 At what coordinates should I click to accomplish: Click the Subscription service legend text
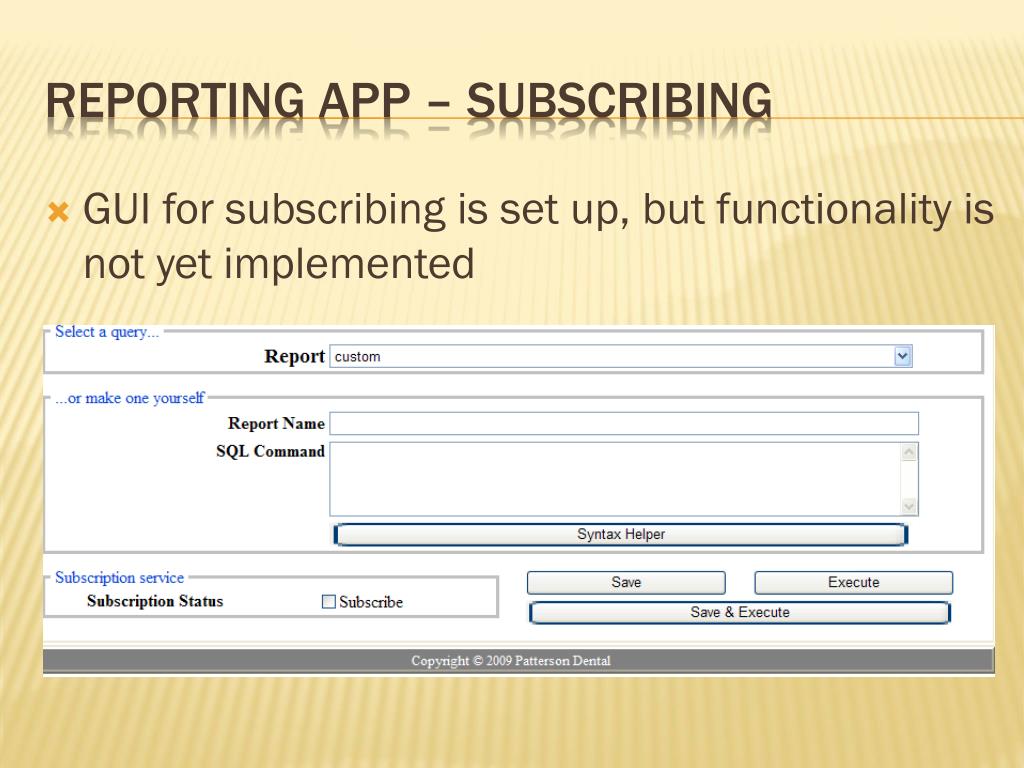coord(119,577)
